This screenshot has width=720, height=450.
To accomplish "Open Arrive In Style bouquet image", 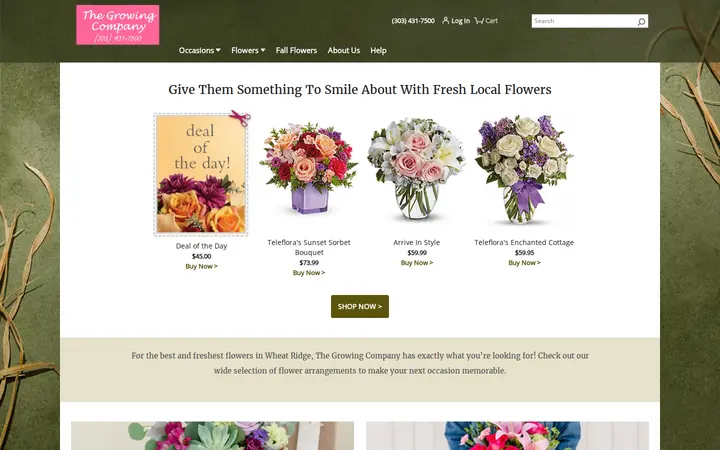I will pos(416,169).
